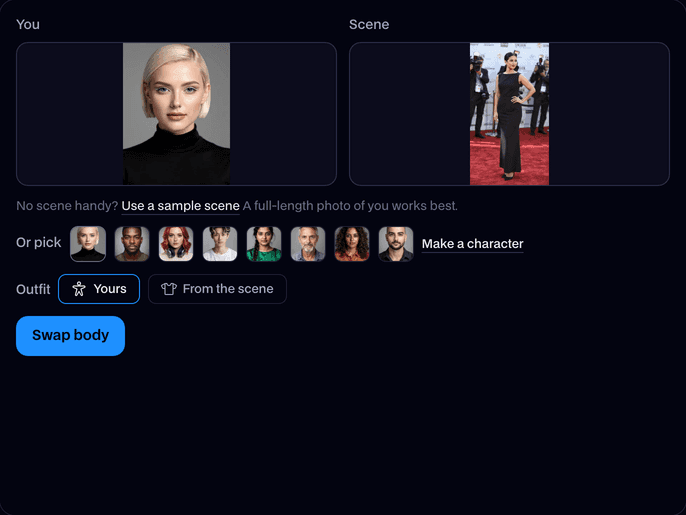Viewport: 686px width, 515px height.
Task: Pick the gray-haired older man avatar
Action: tap(308, 244)
